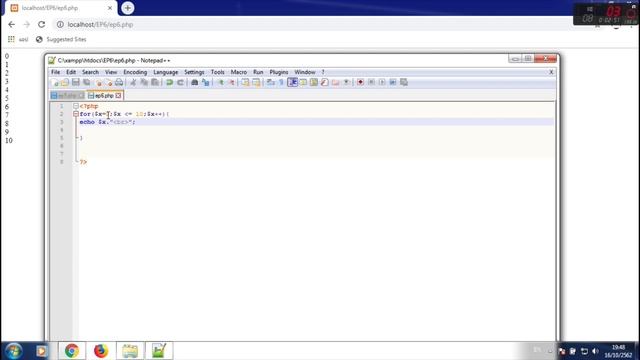Toggle the file monitoring eye icon

click(x=346, y=82)
